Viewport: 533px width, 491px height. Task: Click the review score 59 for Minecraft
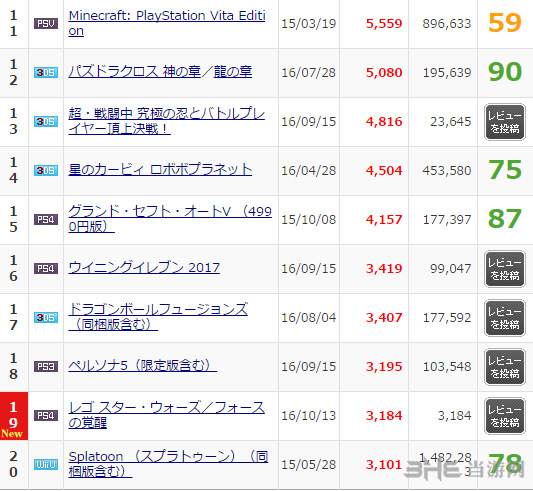(505, 23)
